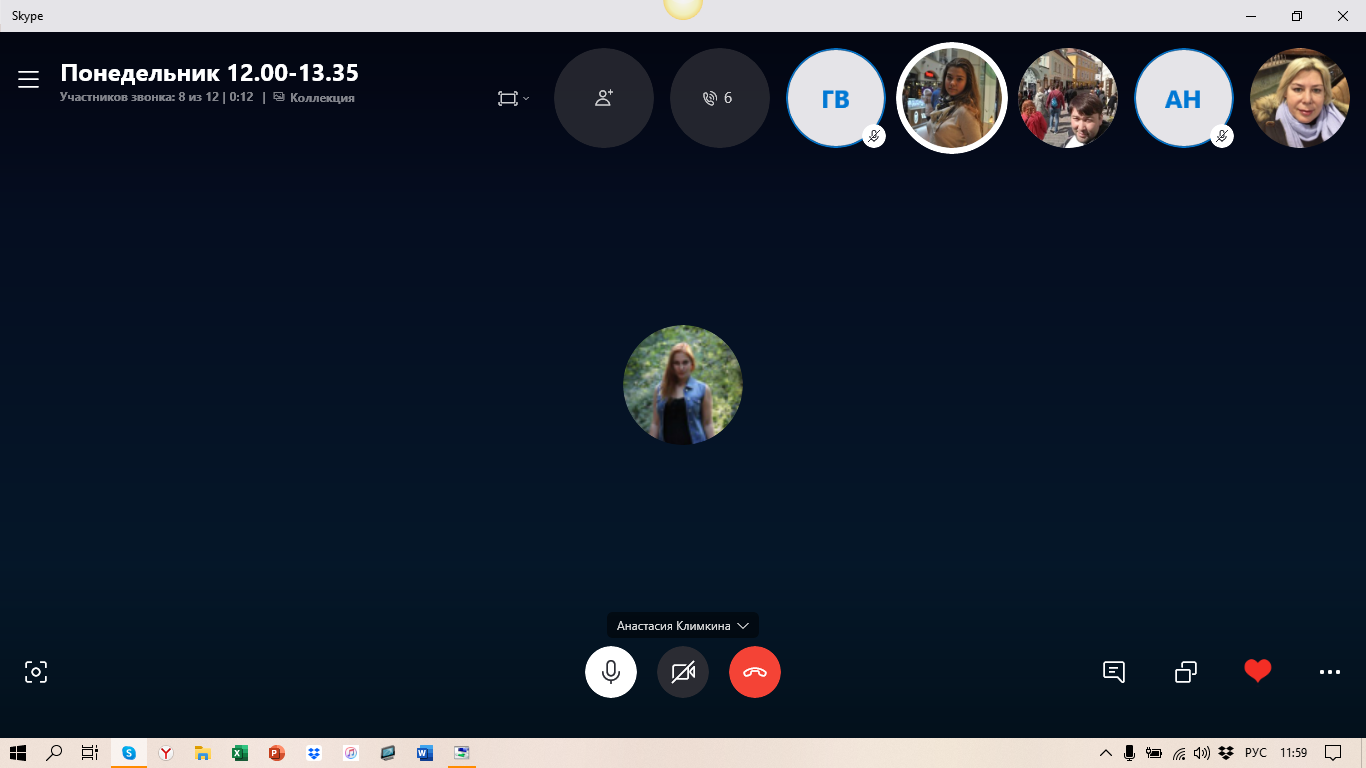Show the 6 more call participants
The image size is (1366, 768).
coord(719,98)
